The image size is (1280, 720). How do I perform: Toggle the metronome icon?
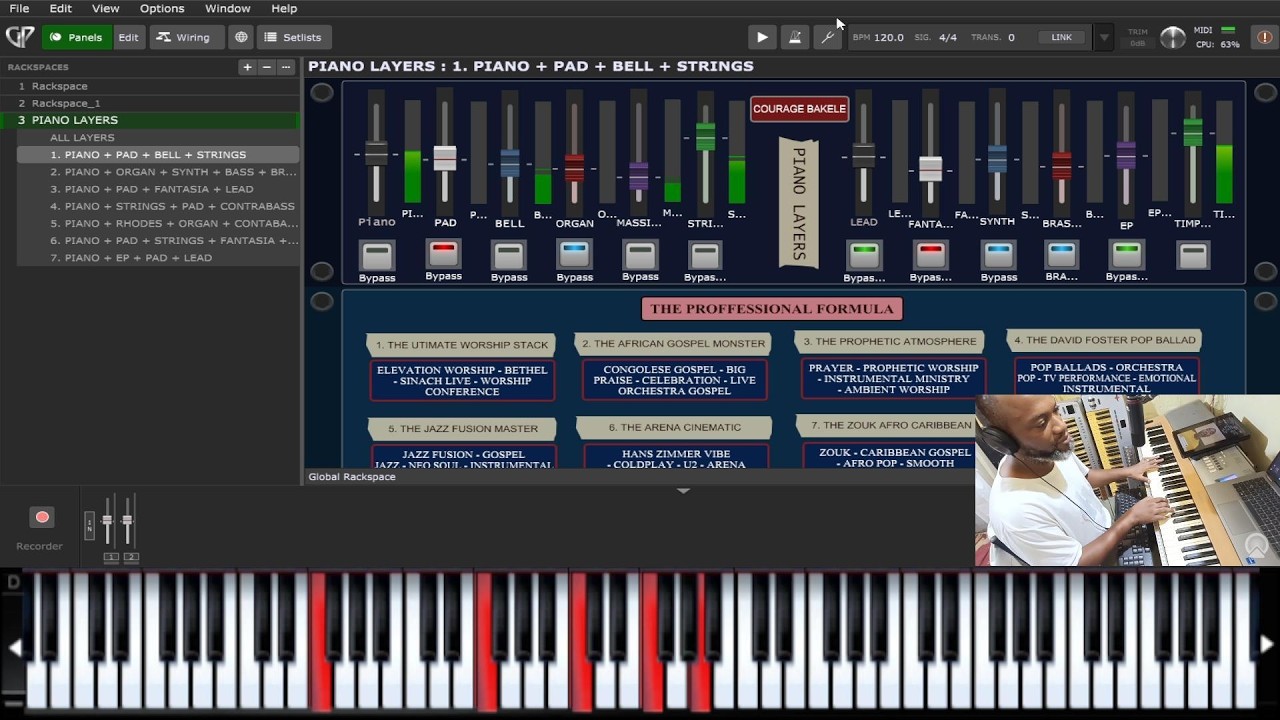[795, 37]
